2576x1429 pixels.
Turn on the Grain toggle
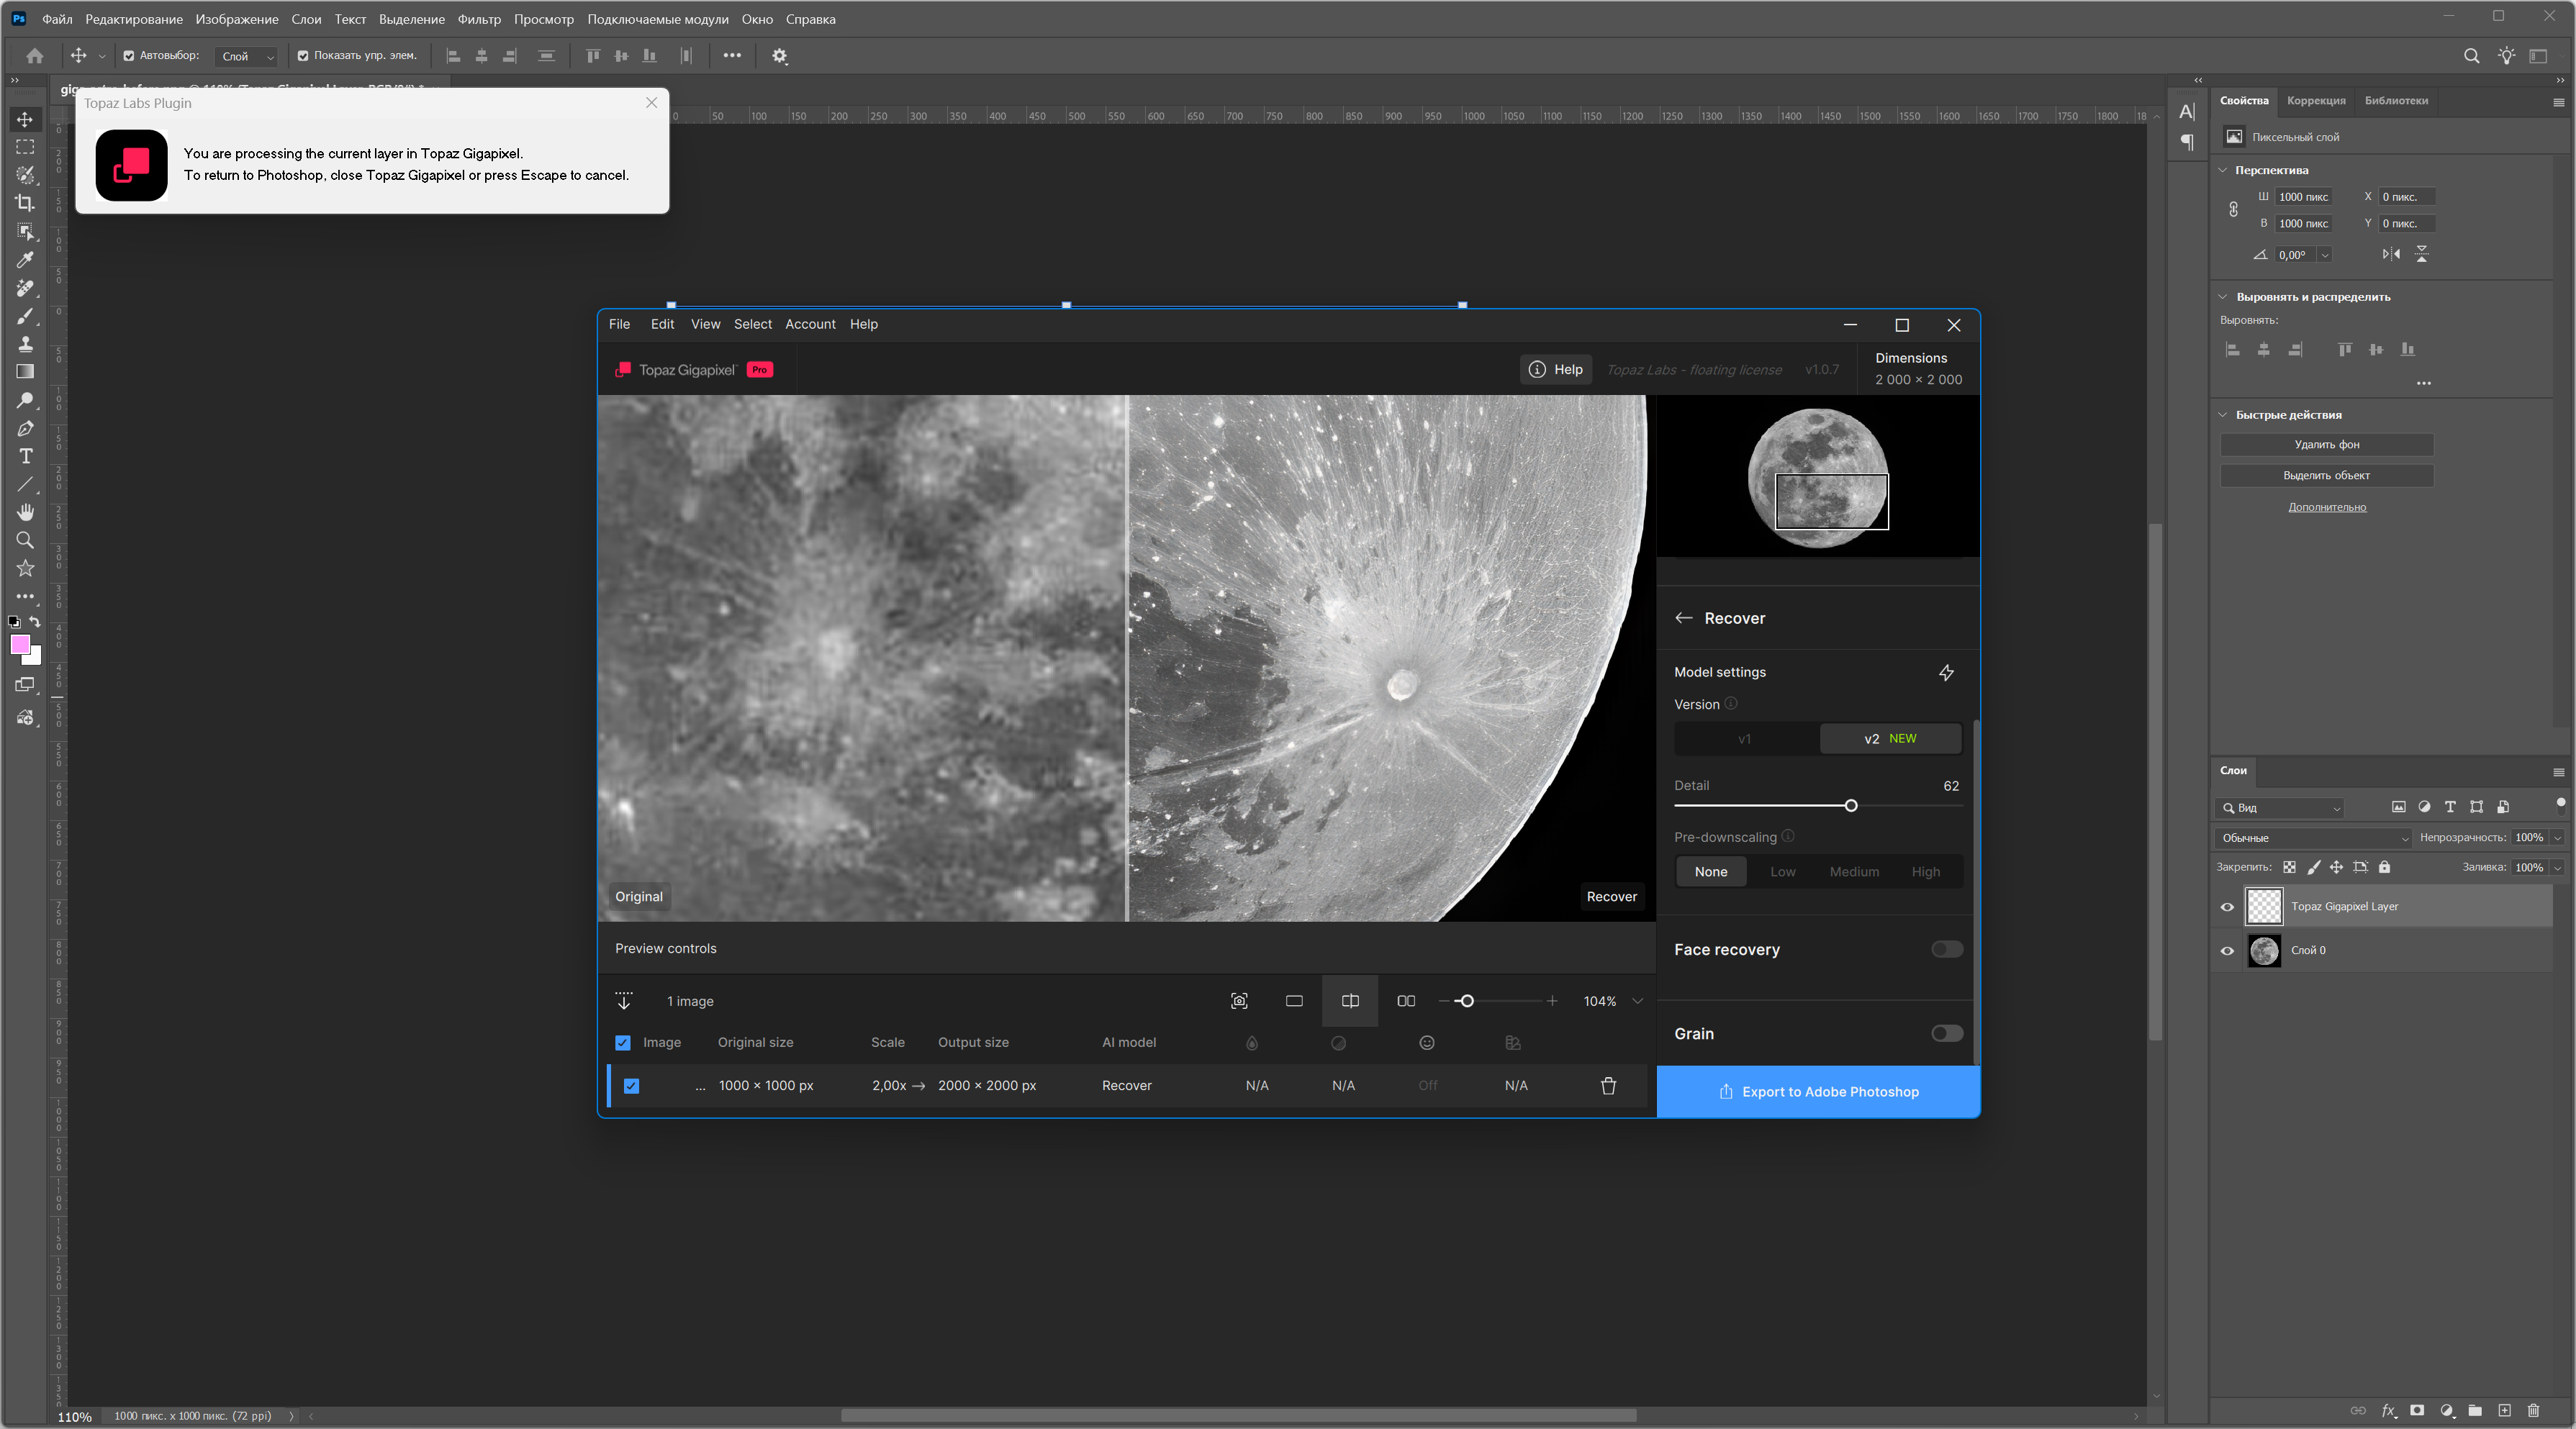click(1946, 1033)
